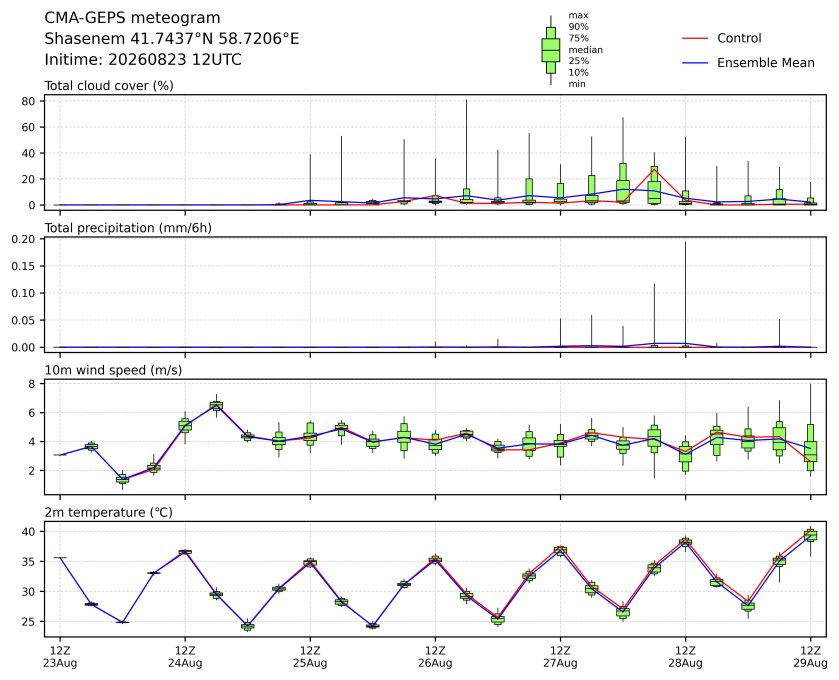Image resolution: width=839 pixels, height=680 pixels.
Task: Click the '6' tick on wind speed axis
Action: pyautogui.click(x=32, y=413)
